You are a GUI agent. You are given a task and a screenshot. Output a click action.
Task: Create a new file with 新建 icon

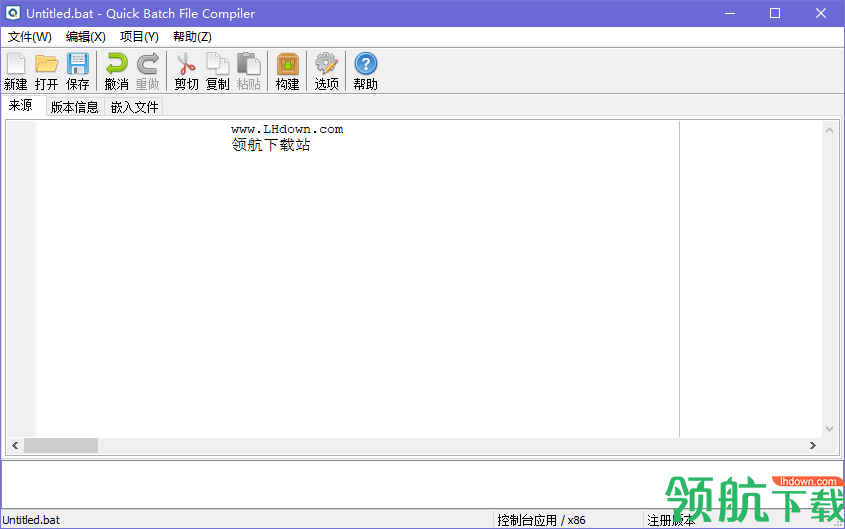pos(16,71)
